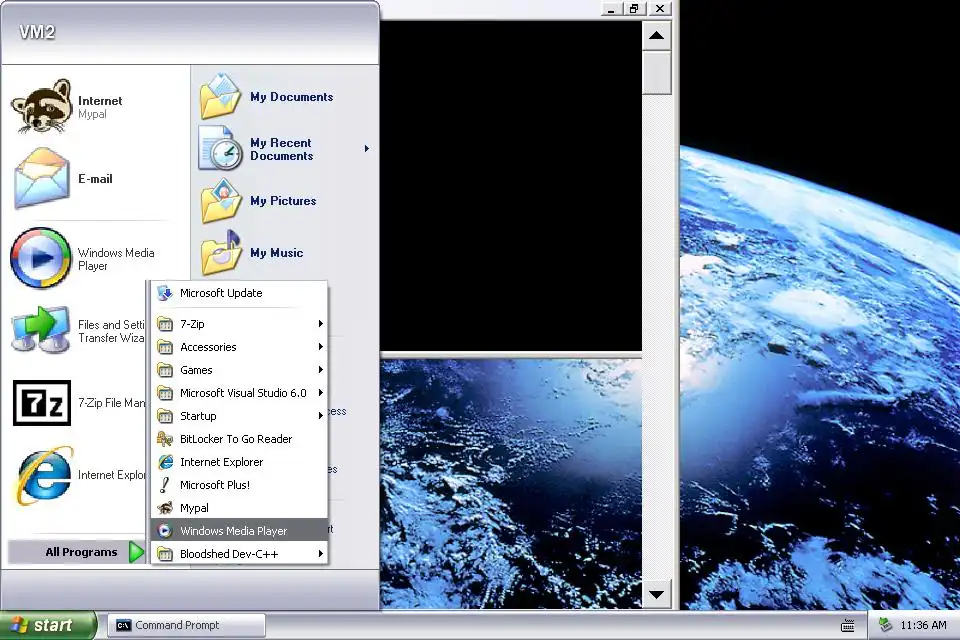960x640 pixels.
Task: Open the E-mail envelope icon
Action: click(42, 178)
